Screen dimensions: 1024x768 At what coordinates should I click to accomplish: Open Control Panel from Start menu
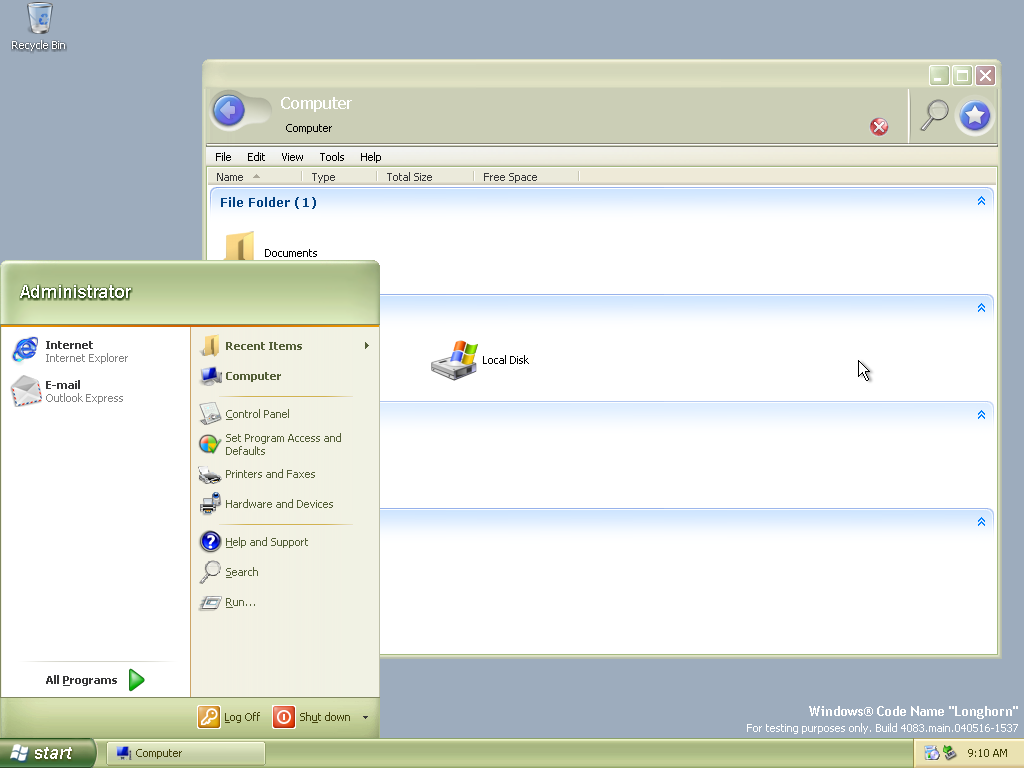[257, 414]
